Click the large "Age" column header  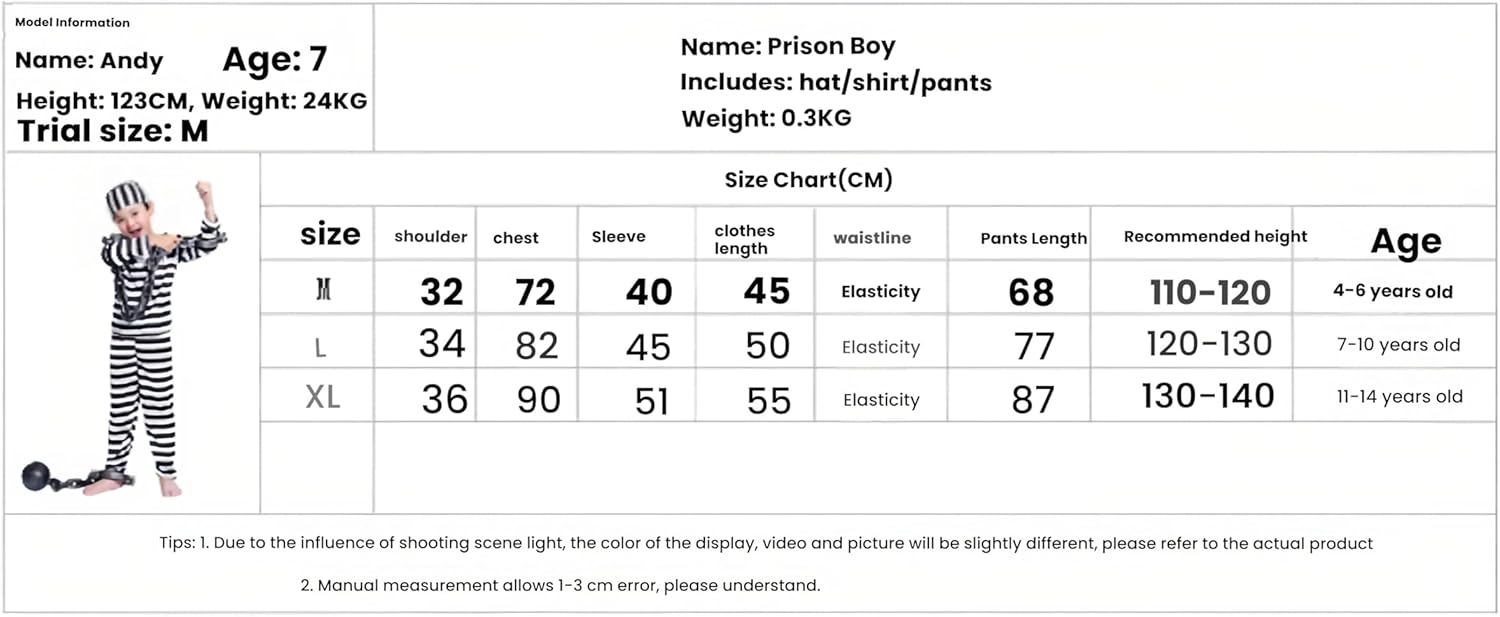(x=1405, y=241)
